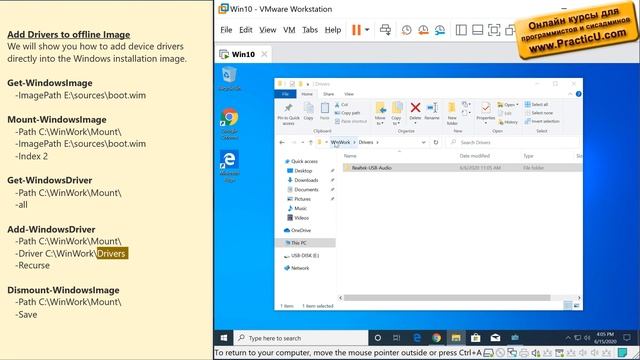The height and width of the screenshot is (360, 640).
Task: Refresh the Drivers folder view
Action: pyautogui.click(x=436, y=142)
